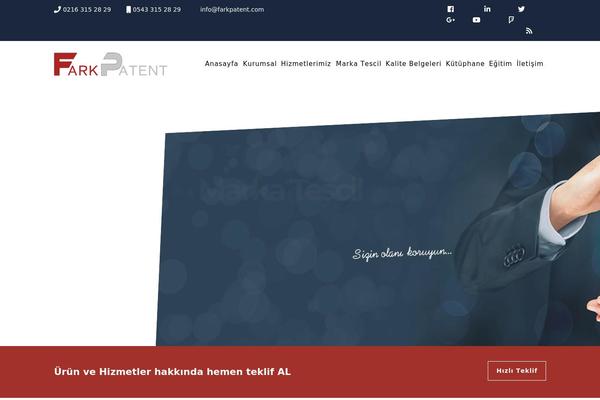
Task: Click the Hızlı Teklif button
Action: (517, 371)
